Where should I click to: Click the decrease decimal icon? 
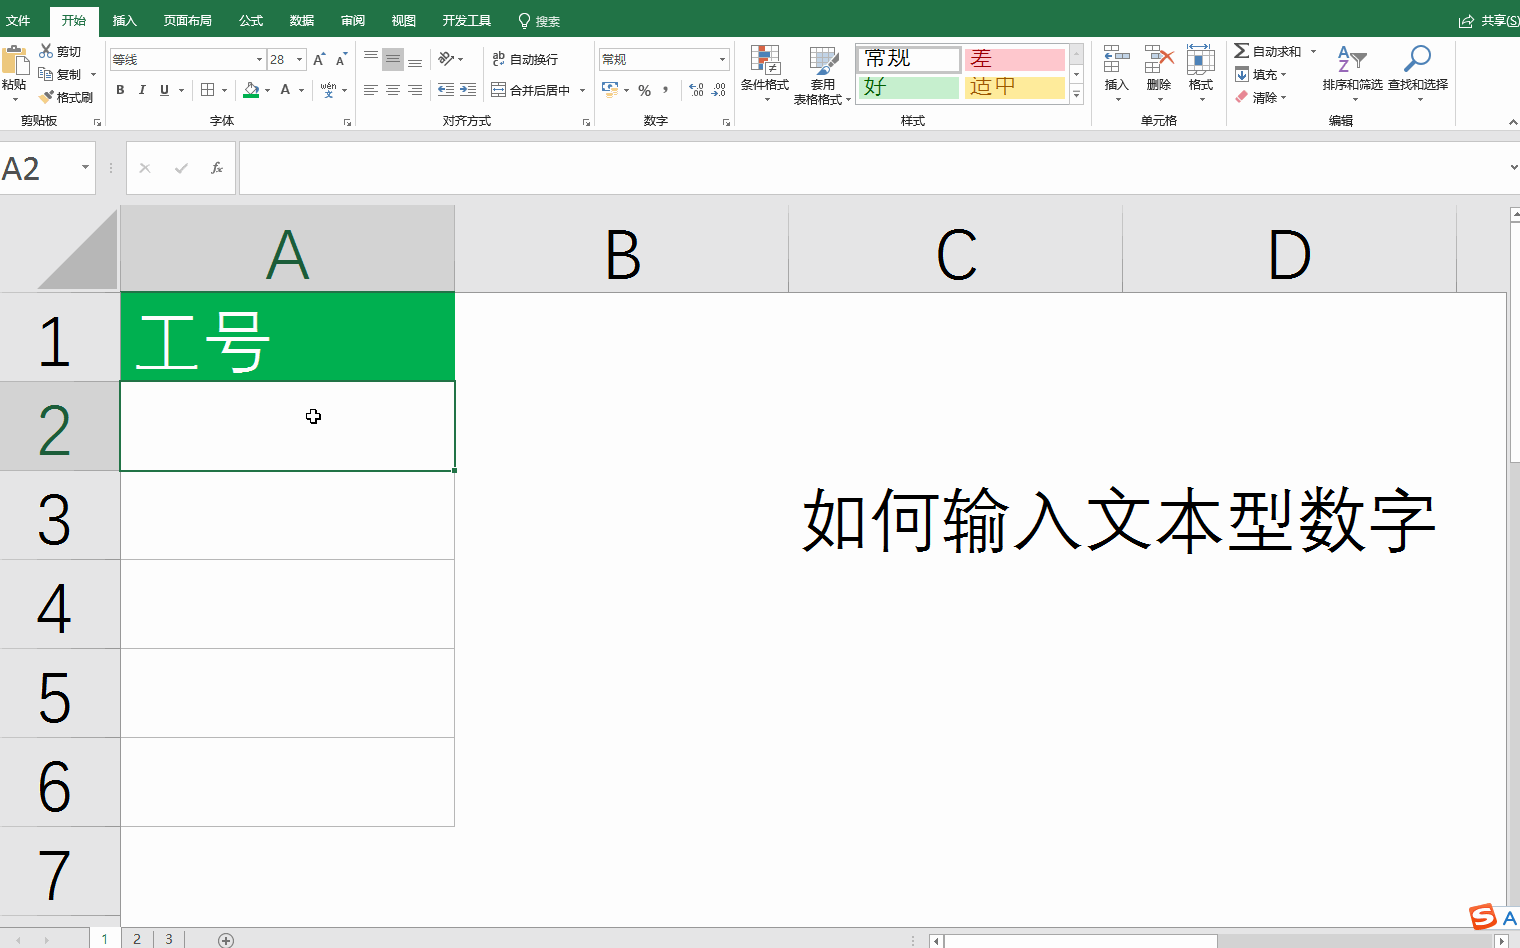(719, 90)
